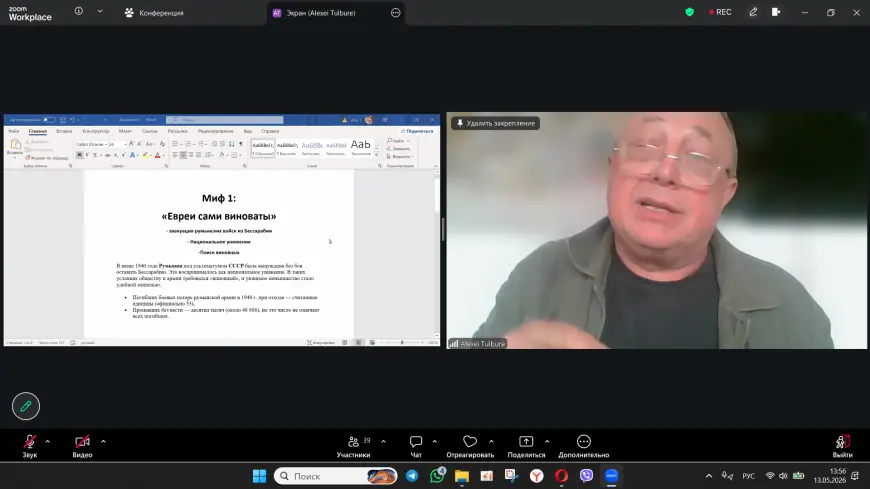Expand video options arrow beside Видео
This screenshot has height=489, width=870.
(103, 442)
